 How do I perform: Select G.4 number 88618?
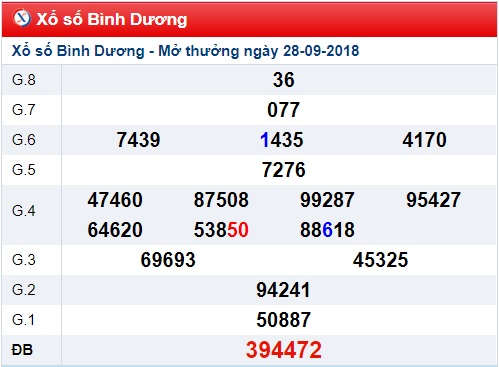327,230
